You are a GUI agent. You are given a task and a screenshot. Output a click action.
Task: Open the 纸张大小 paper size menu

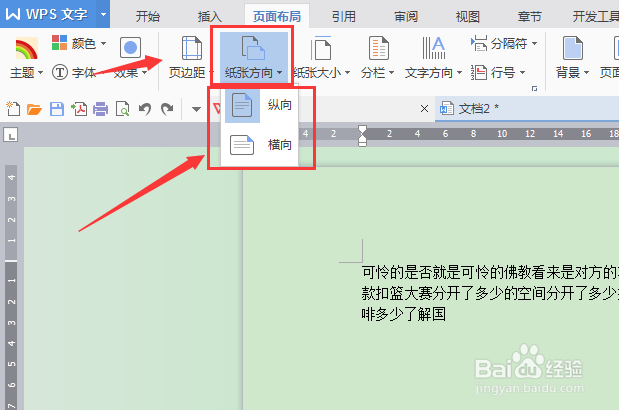coord(322,58)
